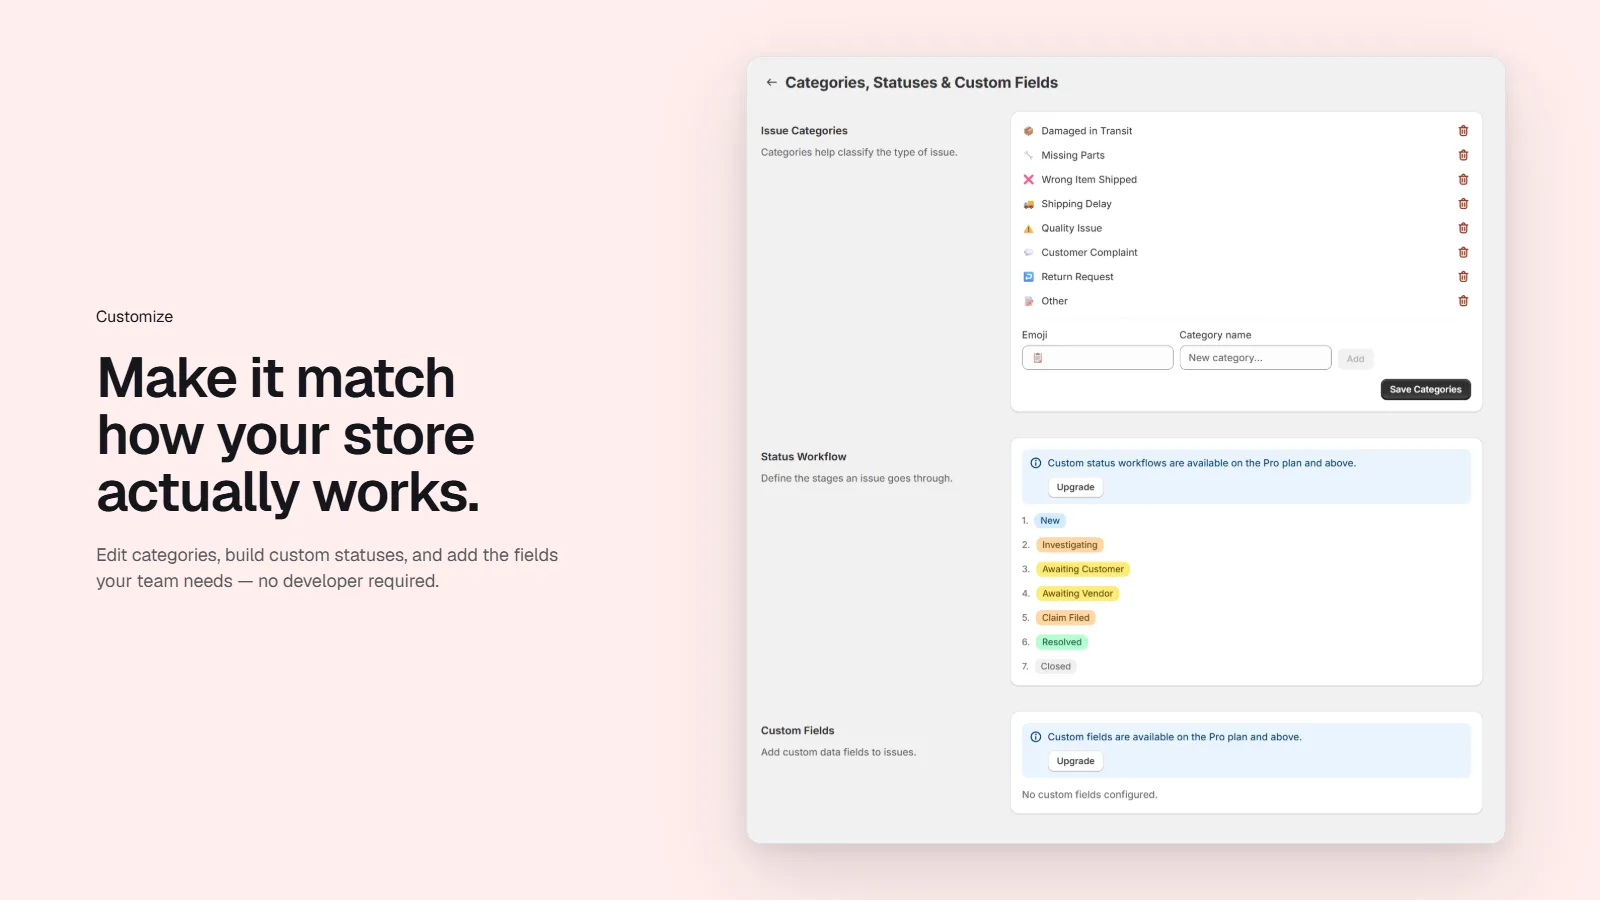
Task: Click Upgrade in the Status Workflow notice
Action: [x=1075, y=487]
